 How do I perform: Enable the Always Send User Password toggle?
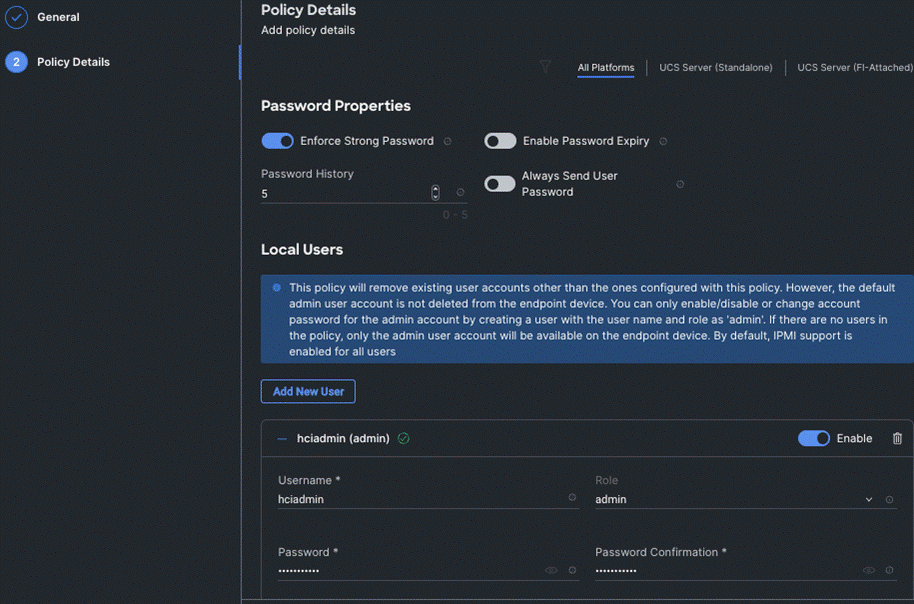click(500, 183)
